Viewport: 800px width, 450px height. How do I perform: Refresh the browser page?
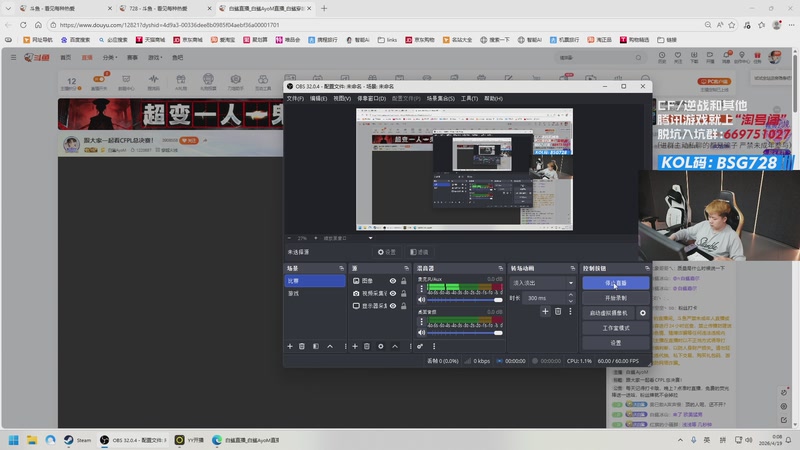point(23,24)
